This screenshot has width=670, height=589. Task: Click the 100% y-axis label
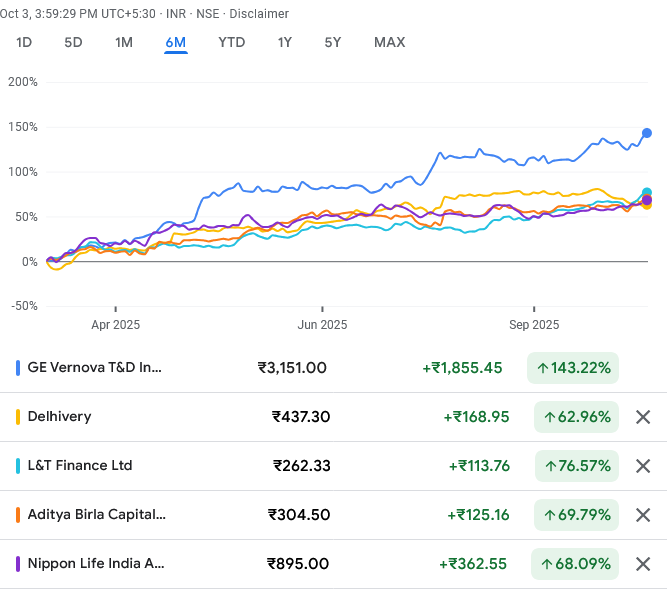(x=23, y=172)
